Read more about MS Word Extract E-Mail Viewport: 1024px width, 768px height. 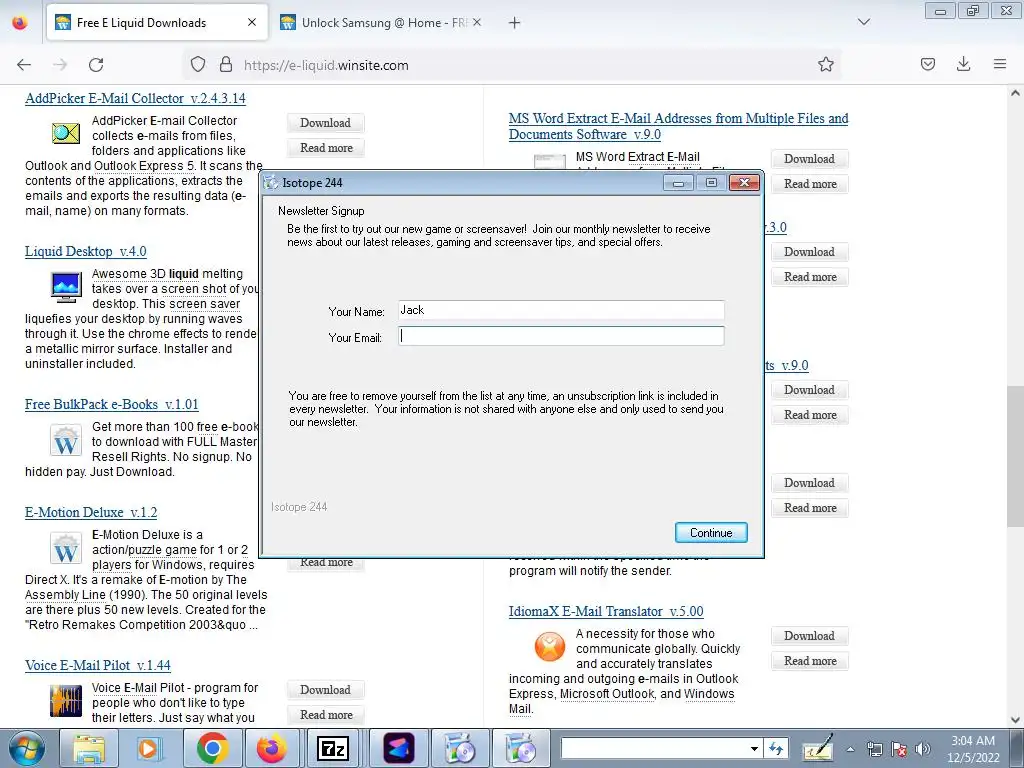click(810, 184)
